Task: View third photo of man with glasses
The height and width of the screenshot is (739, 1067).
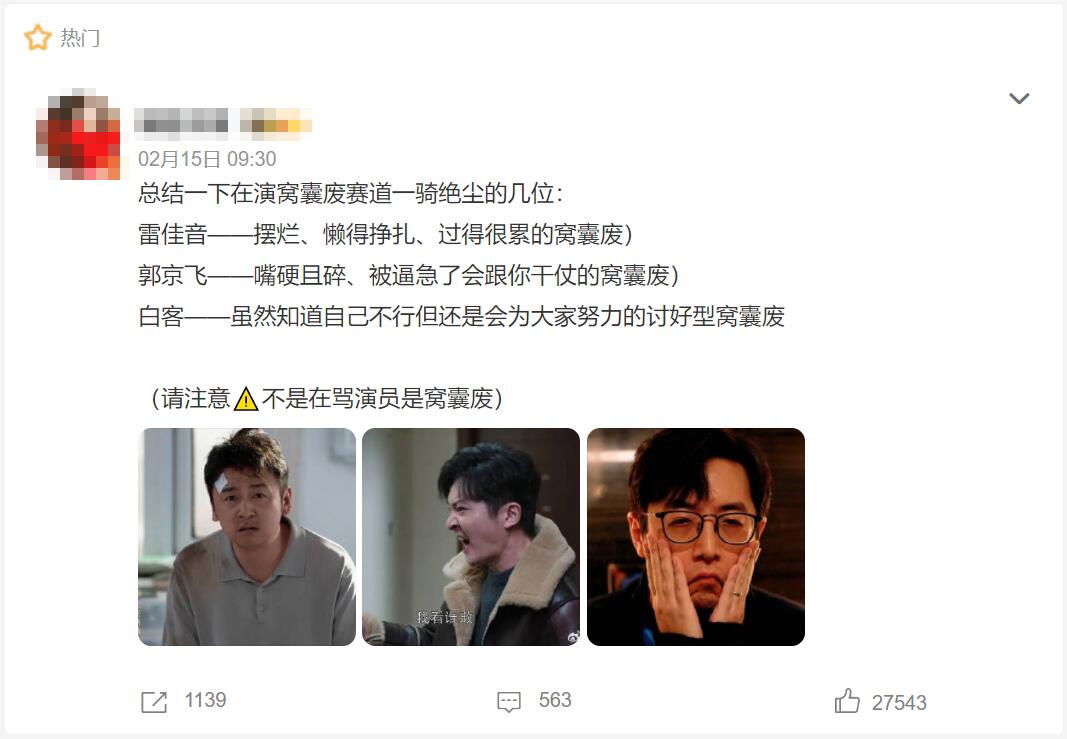Action: 696,537
